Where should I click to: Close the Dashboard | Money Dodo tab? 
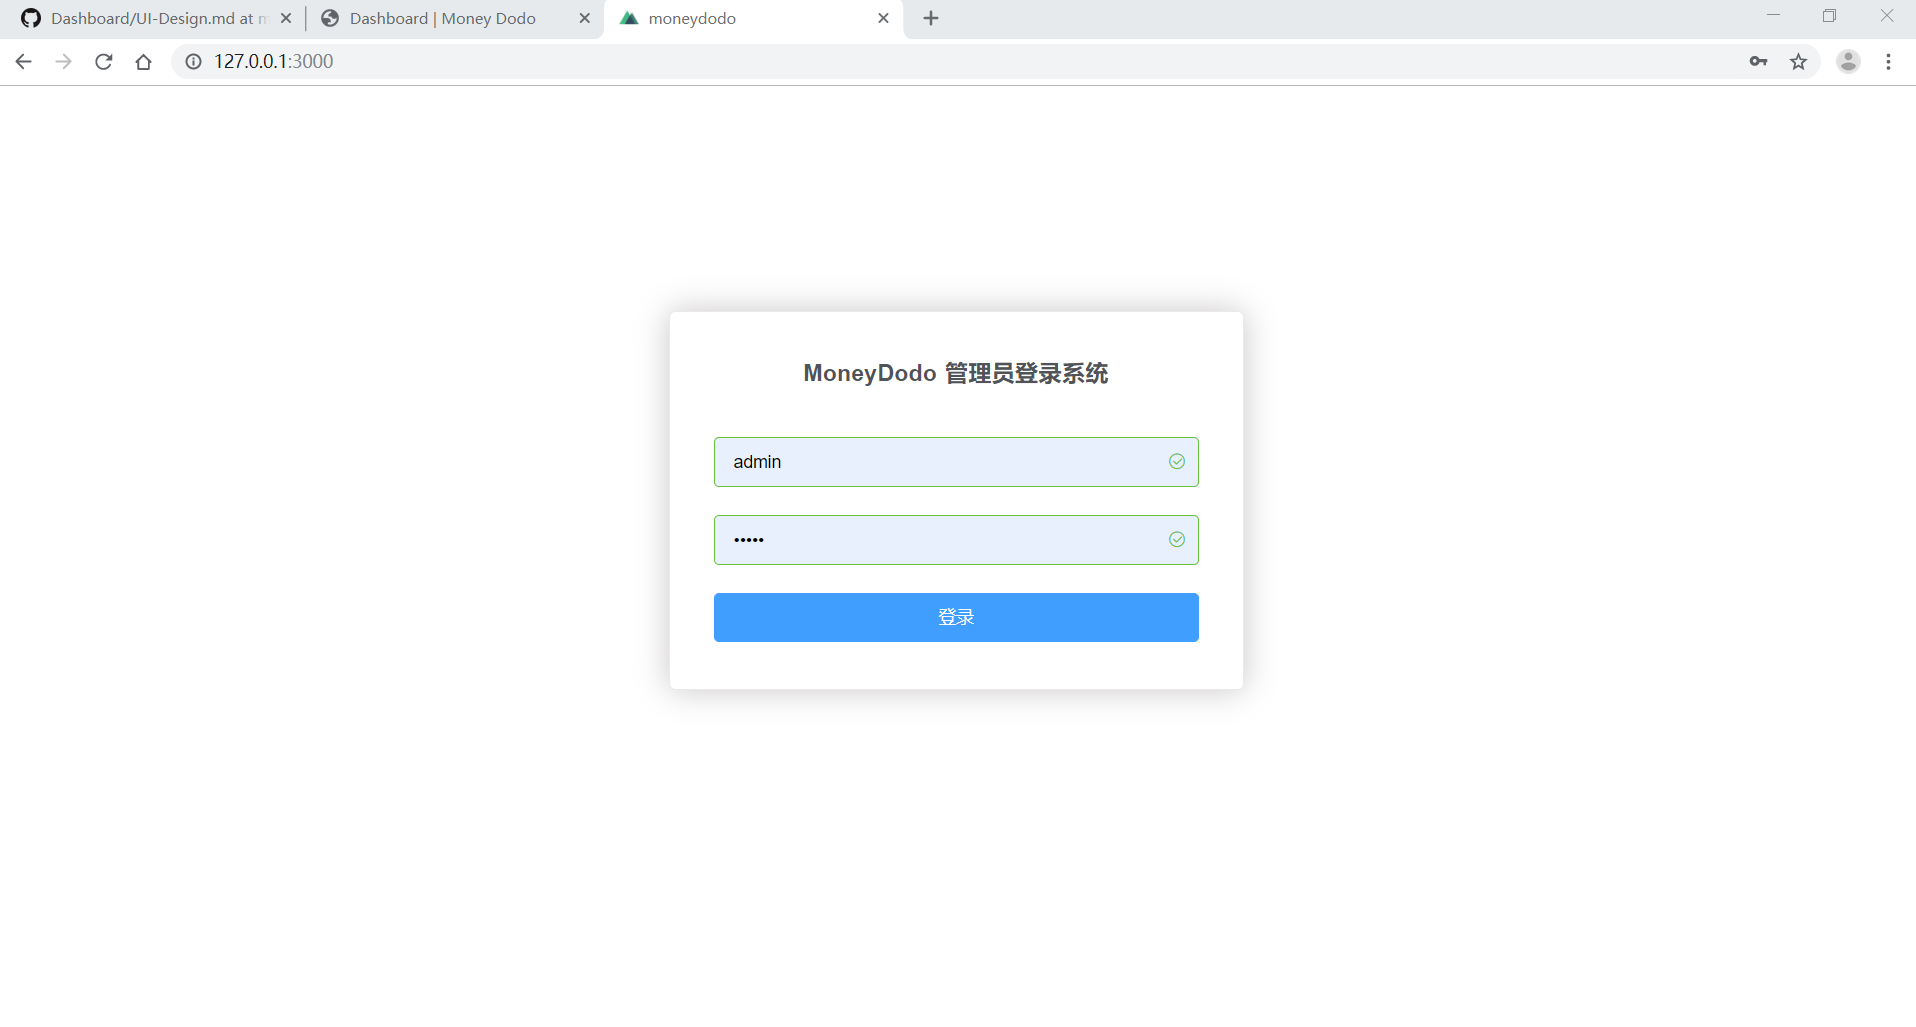(585, 18)
